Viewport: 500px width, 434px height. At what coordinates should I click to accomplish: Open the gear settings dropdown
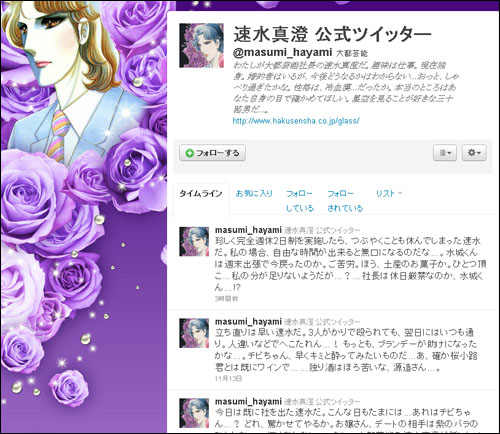(x=474, y=153)
